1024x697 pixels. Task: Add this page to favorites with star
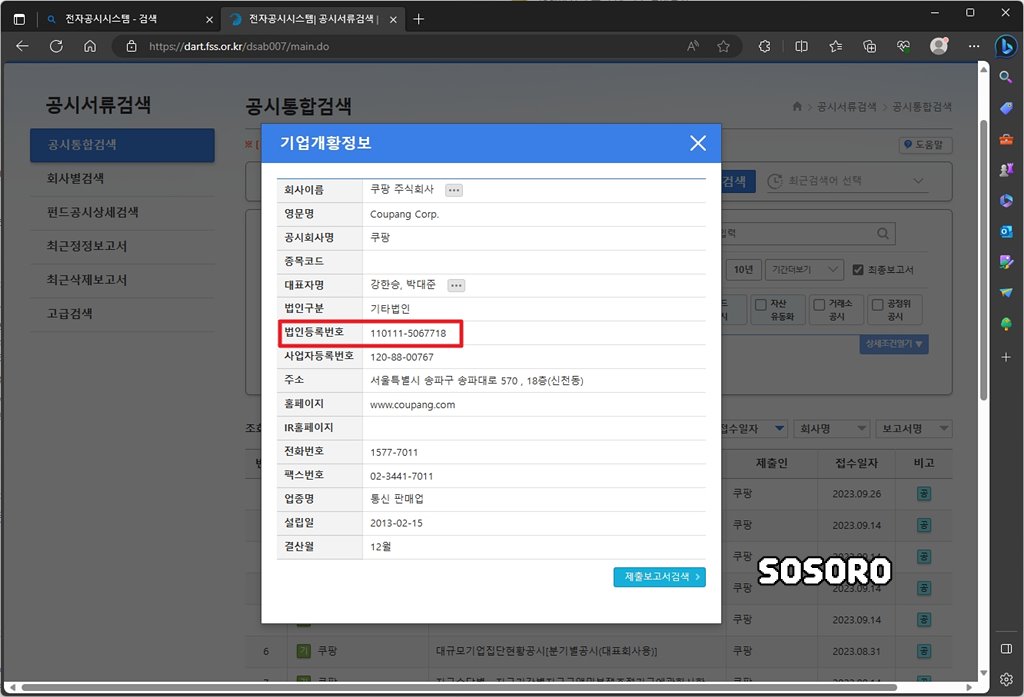tap(723, 46)
